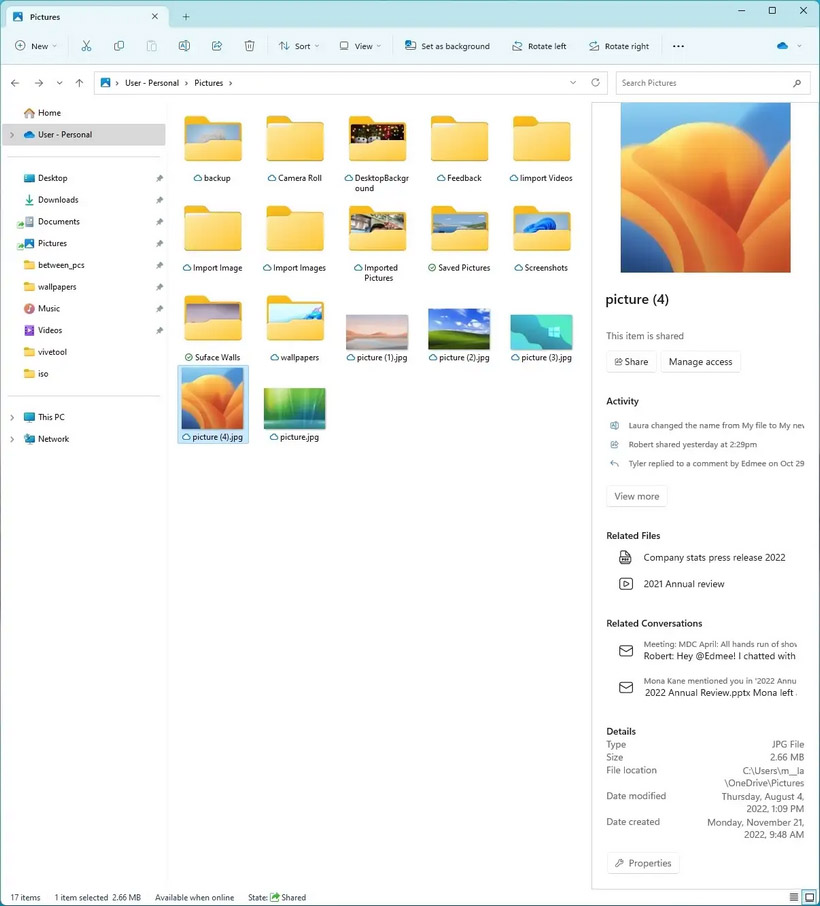Open Company stats press release 2022
The width and height of the screenshot is (820, 906).
(702, 558)
